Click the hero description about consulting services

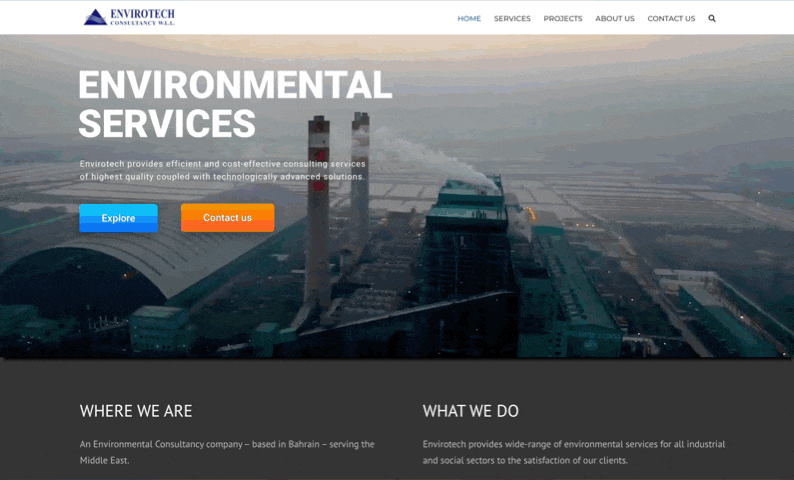pyautogui.click(x=223, y=170)
